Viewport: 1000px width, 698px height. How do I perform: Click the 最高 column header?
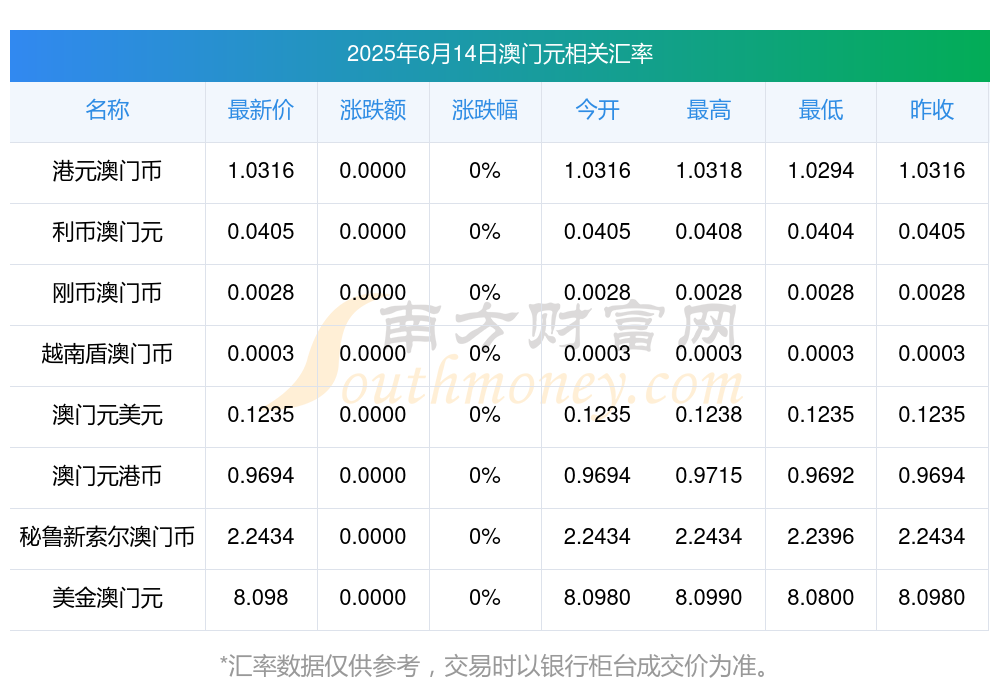[x=709, y=110]
